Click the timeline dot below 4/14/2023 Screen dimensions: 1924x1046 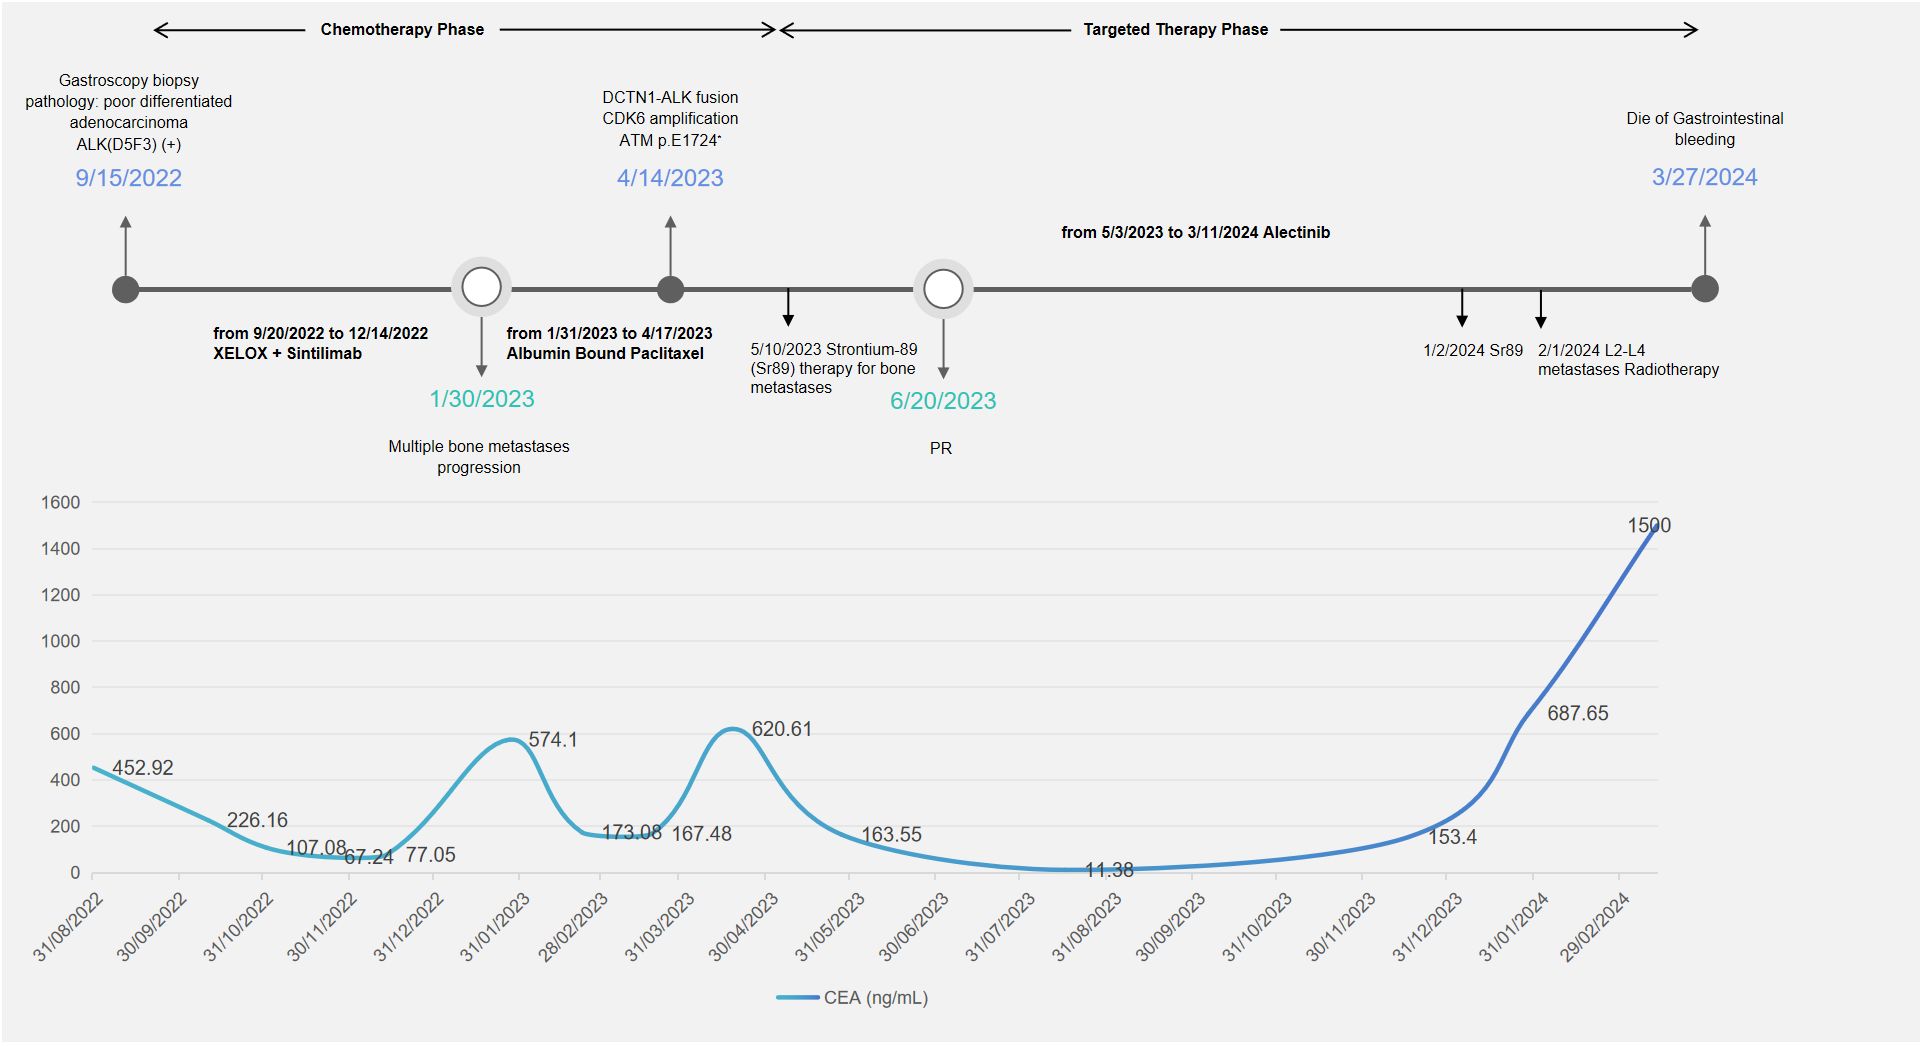670,290
